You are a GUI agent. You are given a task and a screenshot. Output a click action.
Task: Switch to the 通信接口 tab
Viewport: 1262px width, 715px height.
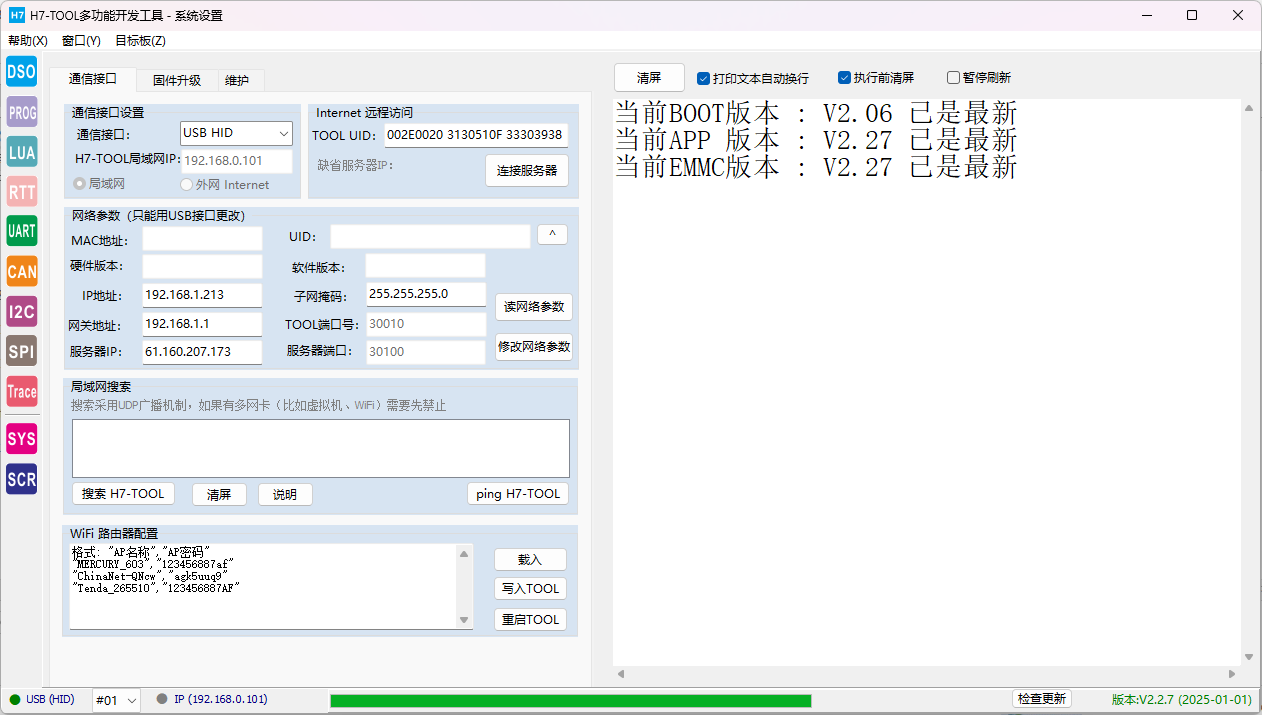pos(93,79)
